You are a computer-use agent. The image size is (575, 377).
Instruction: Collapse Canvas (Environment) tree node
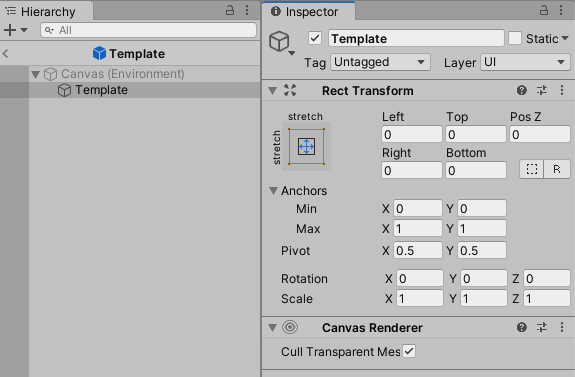click(36, 74)
